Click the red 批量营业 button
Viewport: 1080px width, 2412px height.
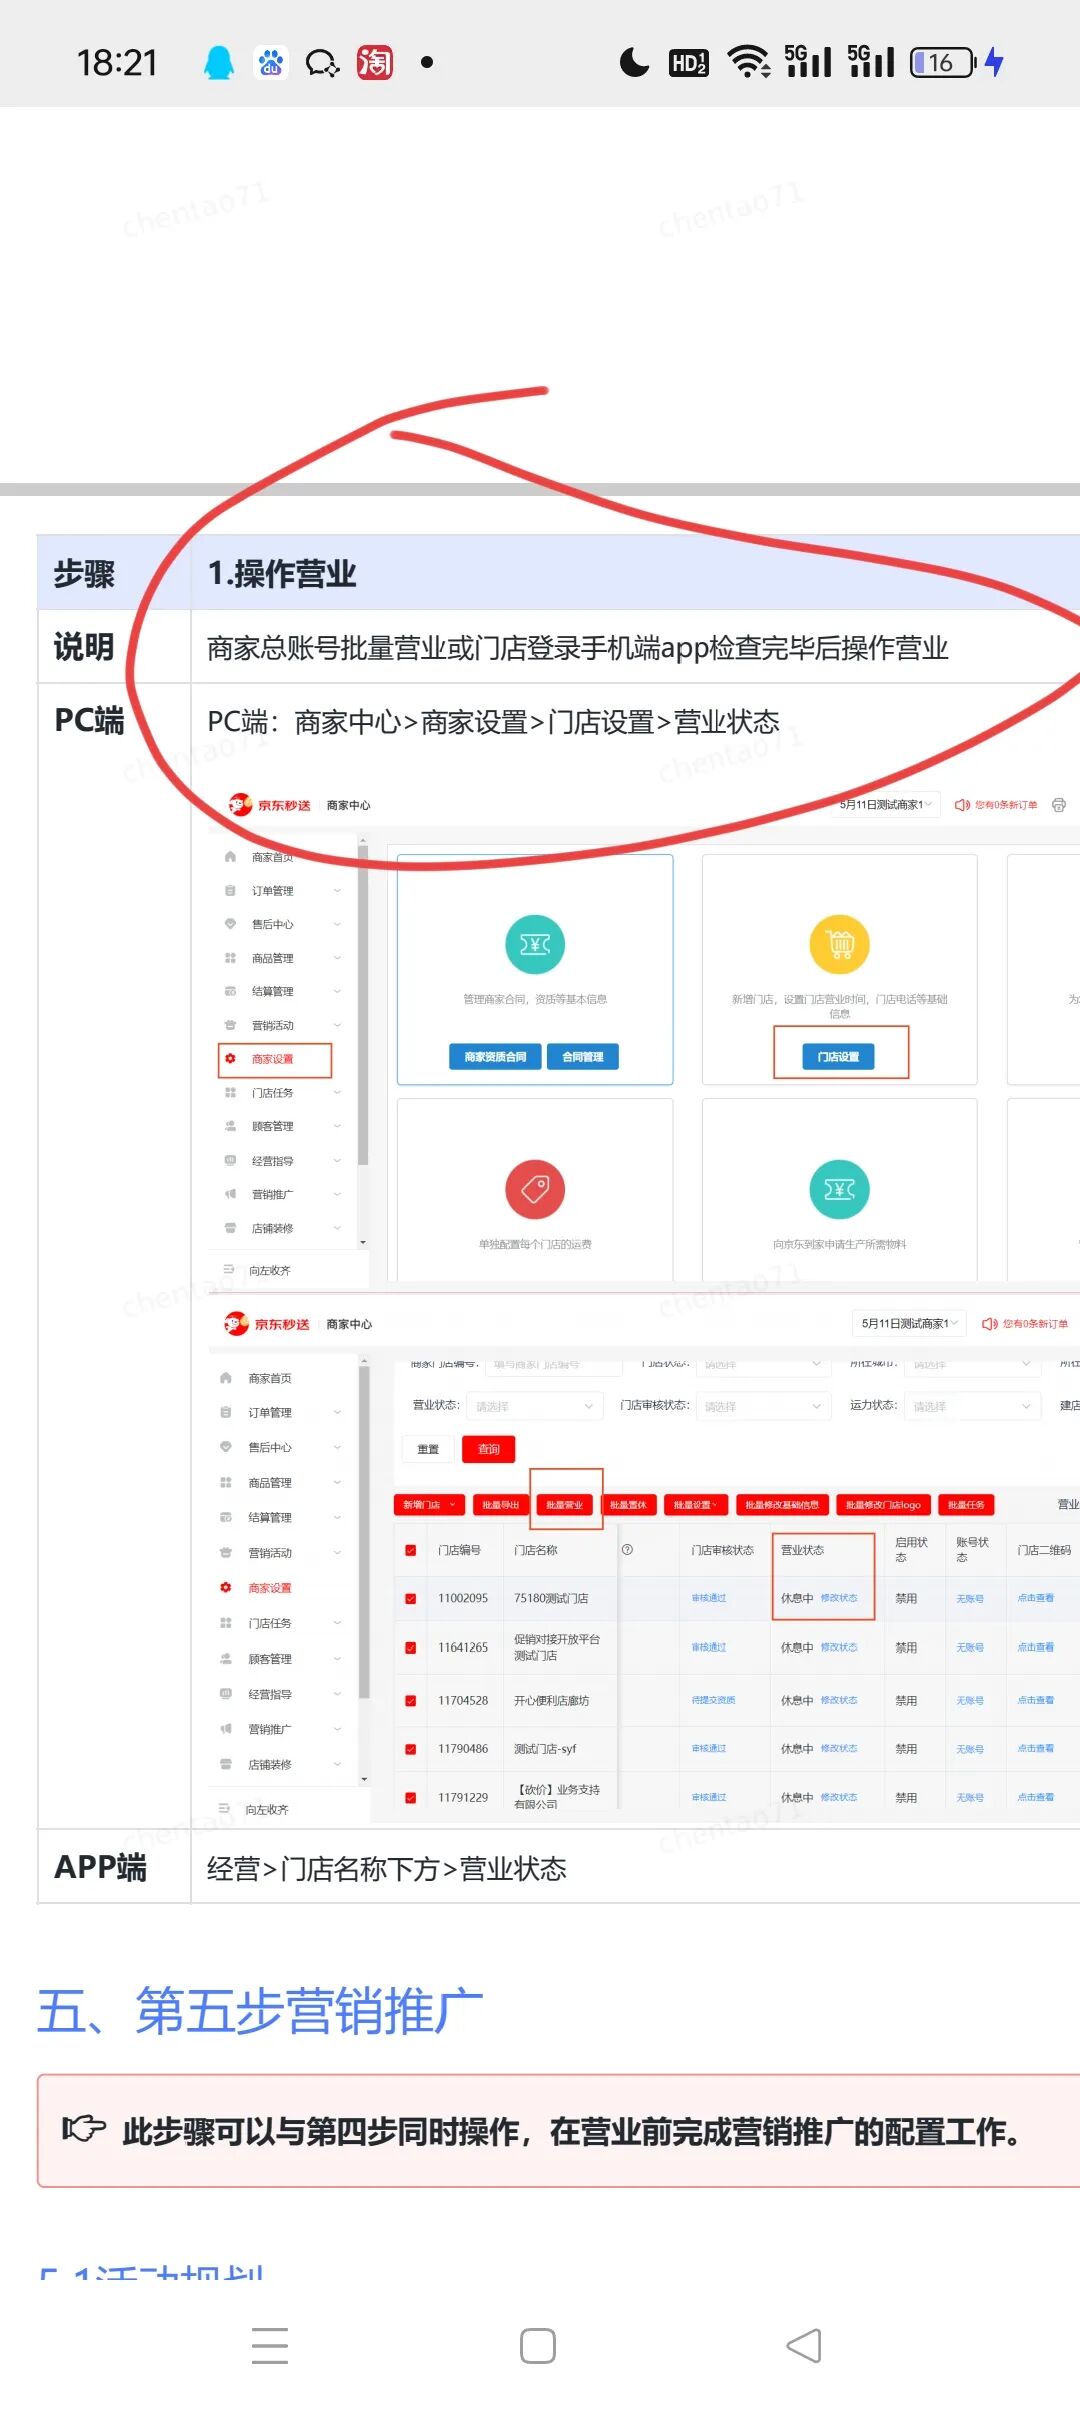coord(564,1505)
